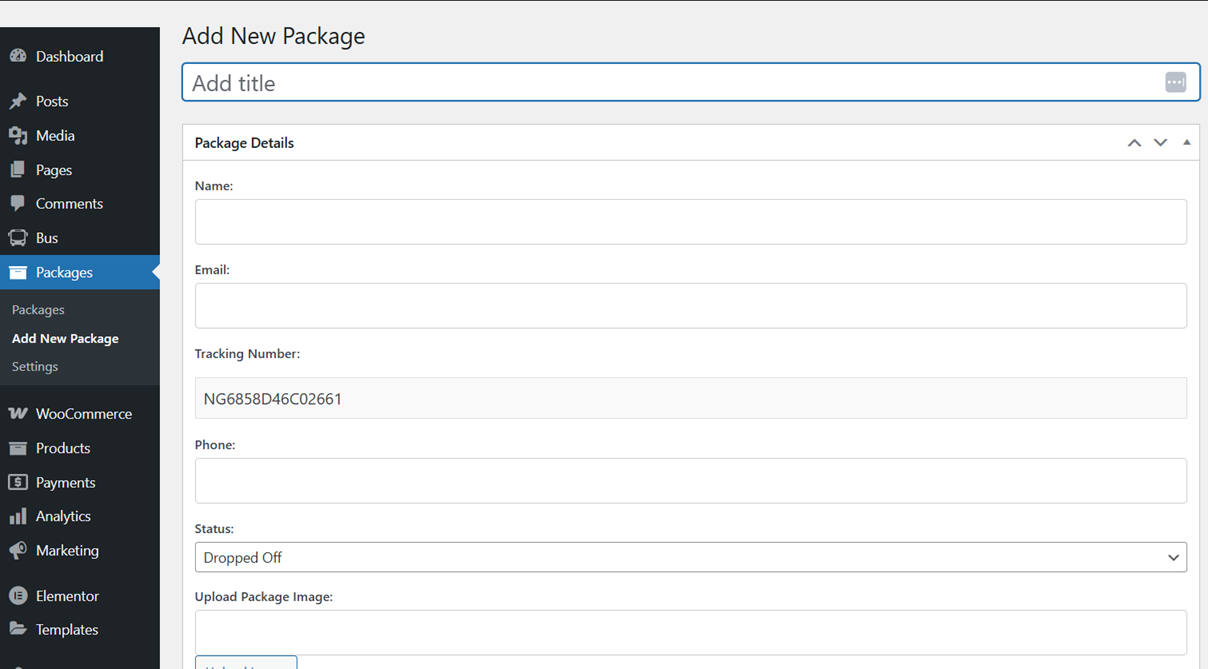Click the Bus icon in sidebar
Image resolution: width=1208 pixels, height=669 pixels.
tap(18, 238)
